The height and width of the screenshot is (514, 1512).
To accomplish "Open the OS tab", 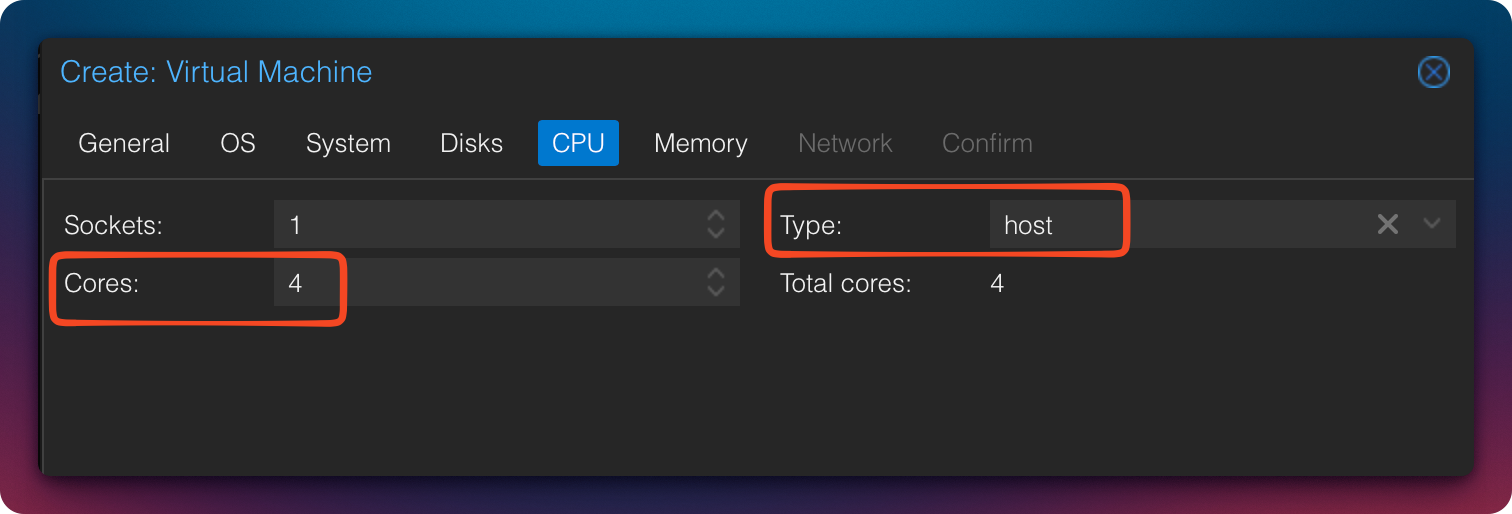I will pos(238,143).
